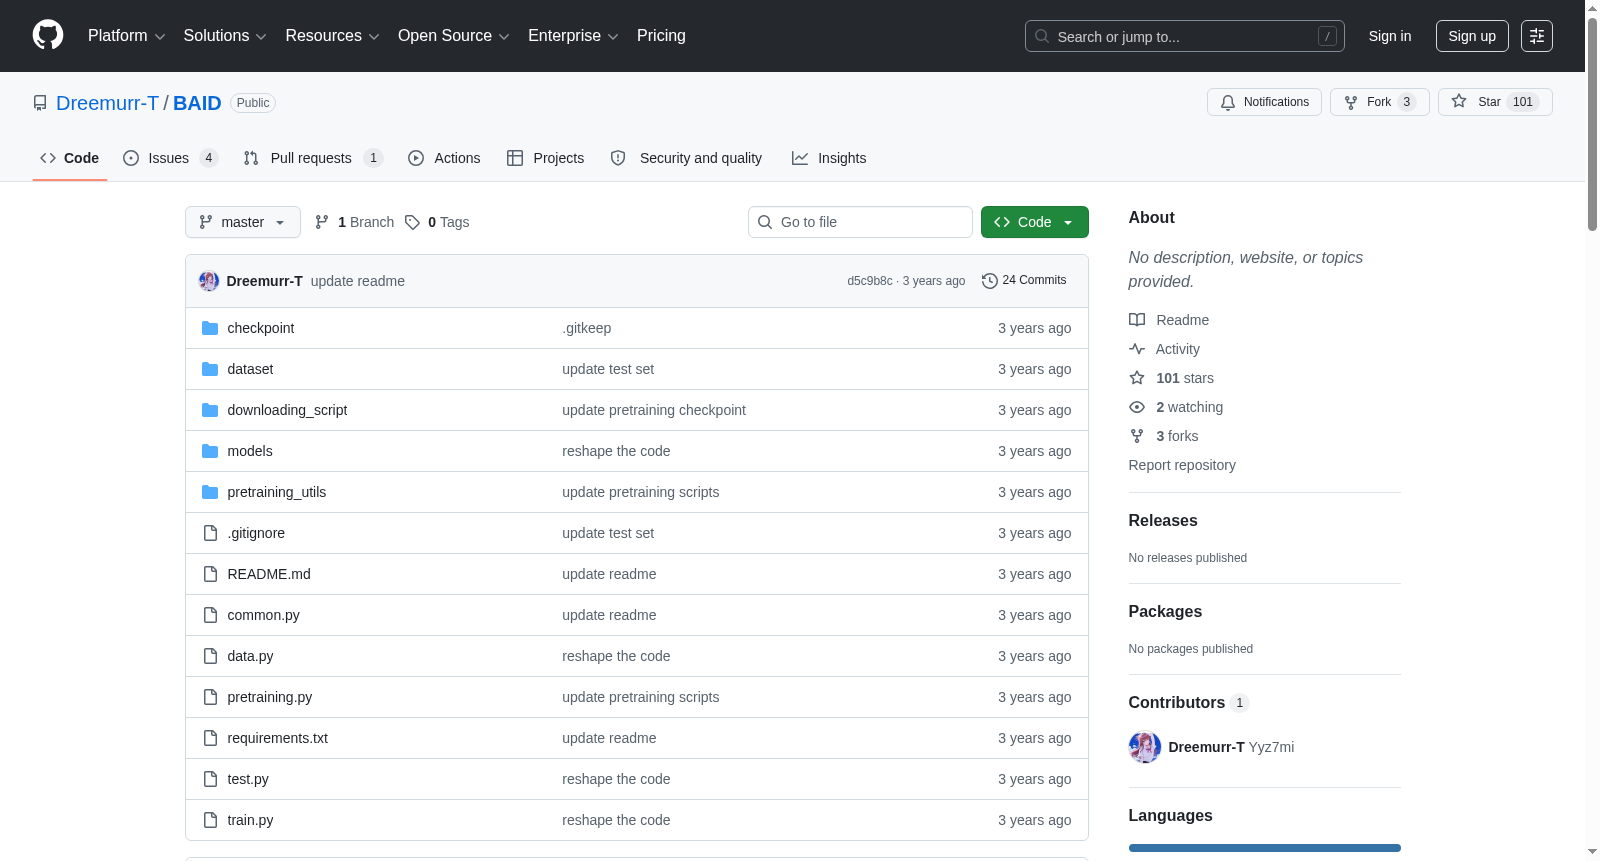Expand the Platform menu

point(126,36)
